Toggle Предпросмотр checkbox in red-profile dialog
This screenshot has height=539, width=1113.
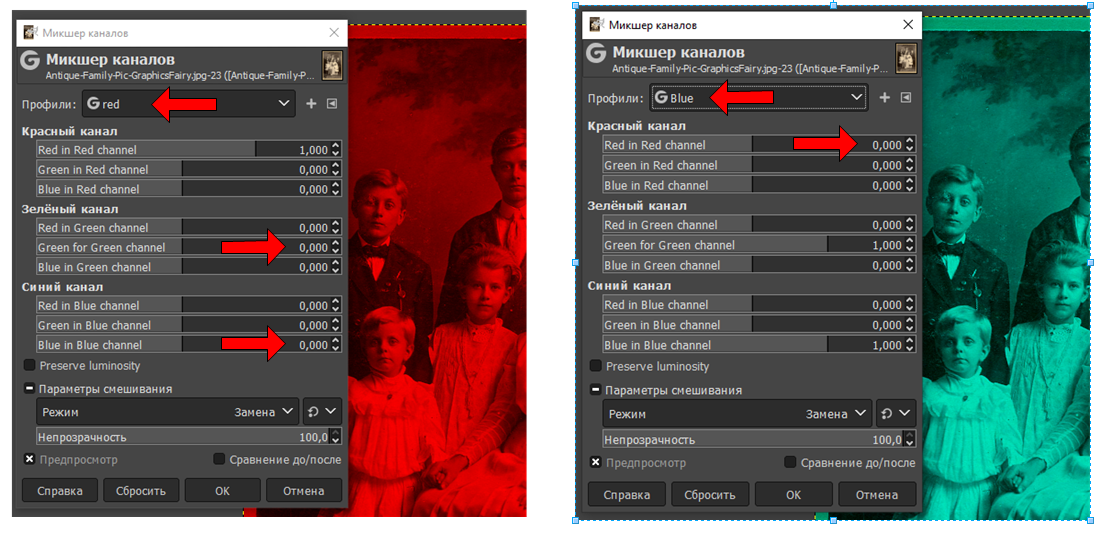coord(30,459)
